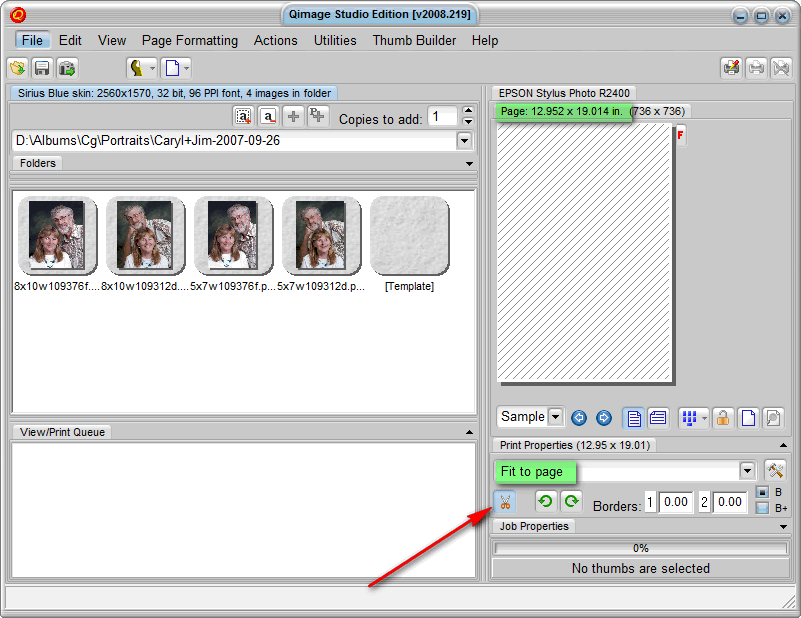Viewport: 801px width, 618px height.
Task: Open the Help menu
Action: click(x=485, y=40)
